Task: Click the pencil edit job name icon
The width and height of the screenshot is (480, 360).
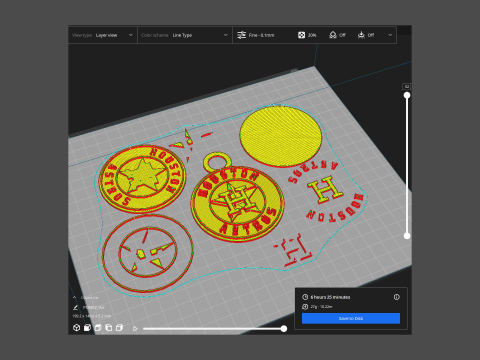Action: click(75, 307)
